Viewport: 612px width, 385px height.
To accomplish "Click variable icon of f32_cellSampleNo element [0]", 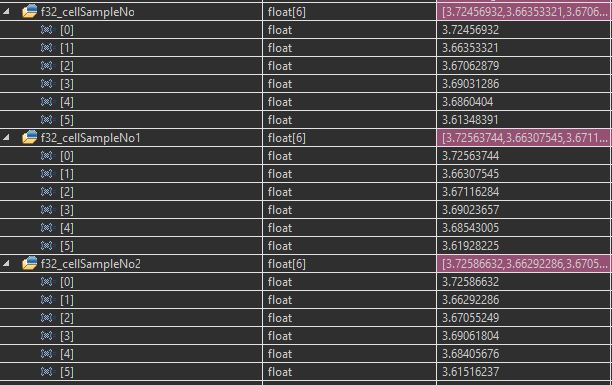I will (x=46, y=30).
